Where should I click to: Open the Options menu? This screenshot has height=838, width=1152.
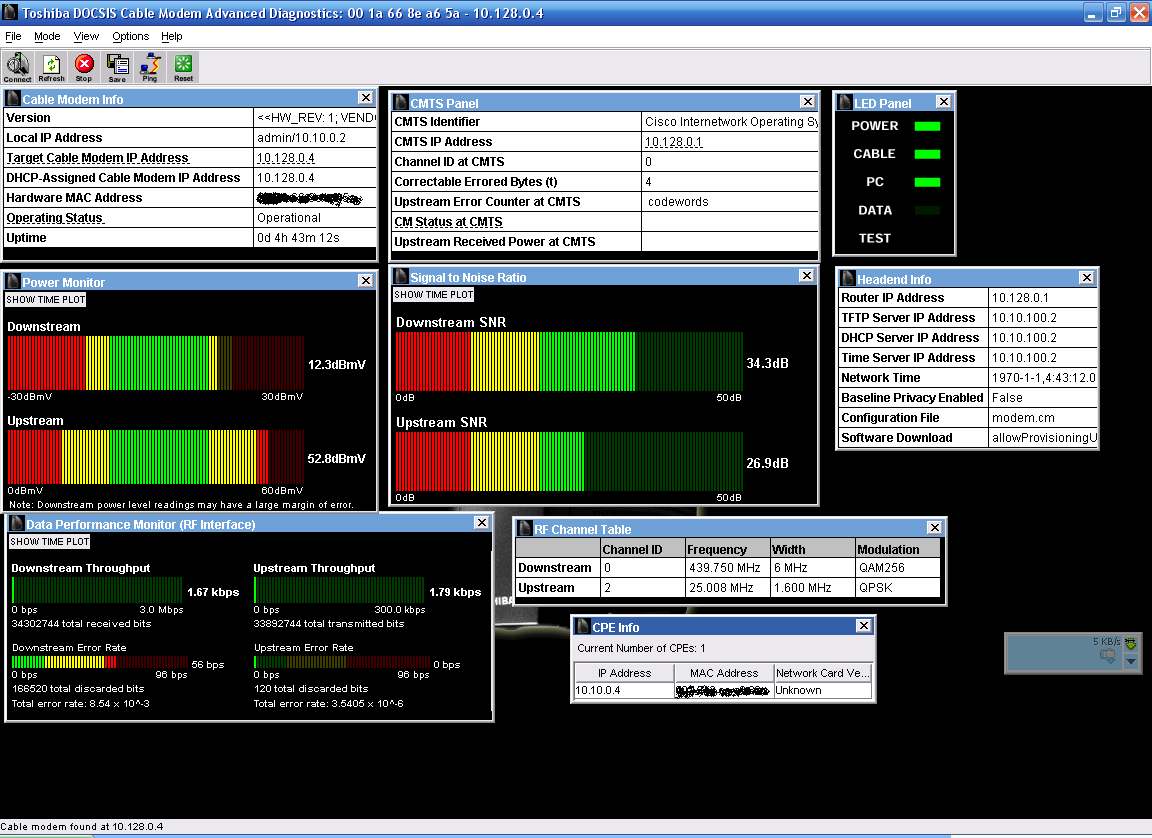tap(131, 36)
